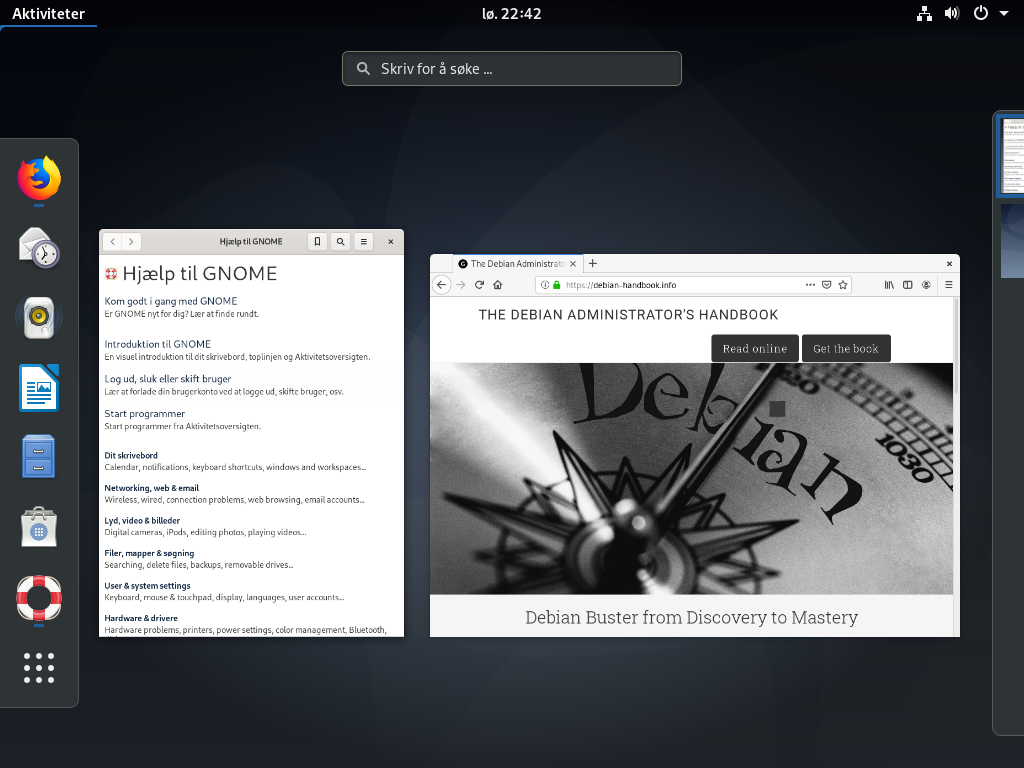
Task: Click the "Get the book" button
Action: 845,348
